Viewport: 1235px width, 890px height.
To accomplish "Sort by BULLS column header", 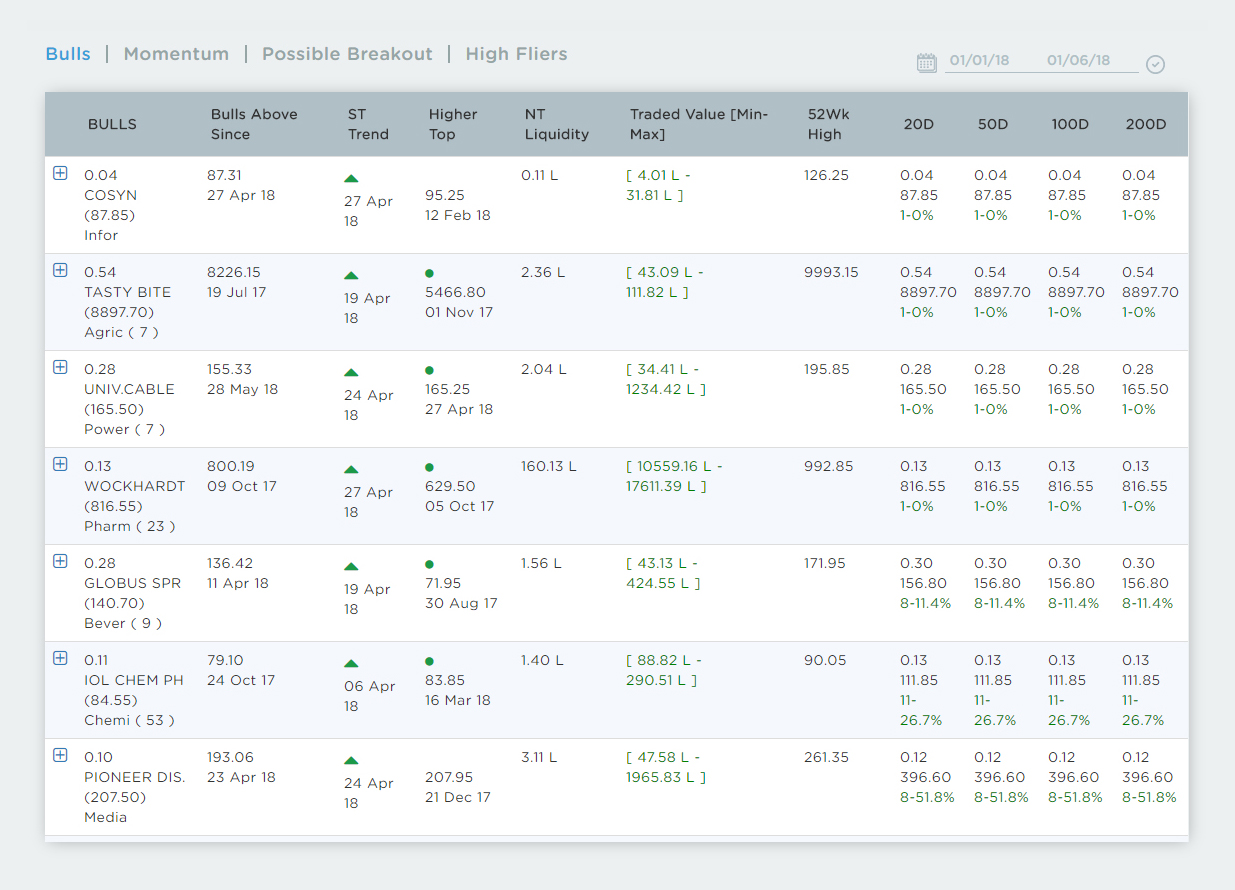I will pos(112,125).
